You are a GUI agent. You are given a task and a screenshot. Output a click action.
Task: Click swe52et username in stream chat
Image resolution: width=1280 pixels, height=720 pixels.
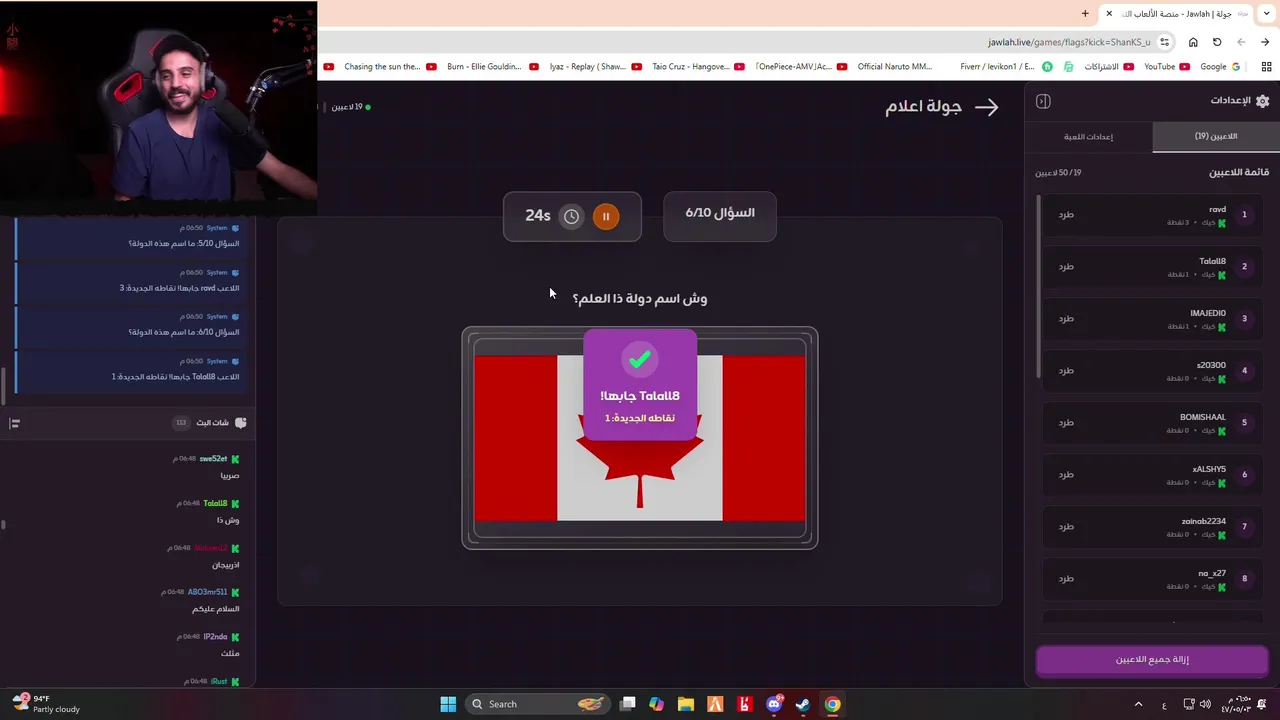[213, 459]
